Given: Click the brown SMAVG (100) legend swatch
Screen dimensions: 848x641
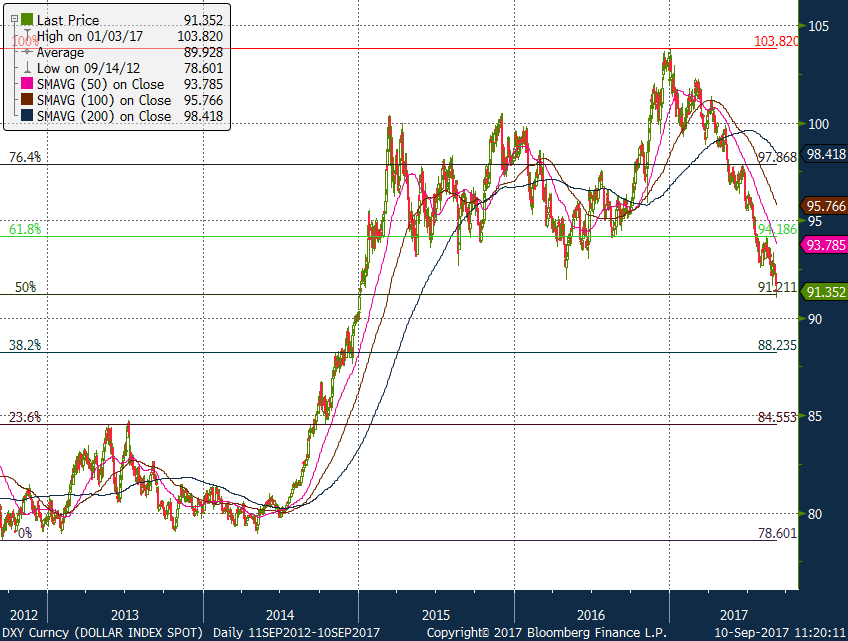Looking at the screenshot, I should pyautogui.click(x=26, y=100).
